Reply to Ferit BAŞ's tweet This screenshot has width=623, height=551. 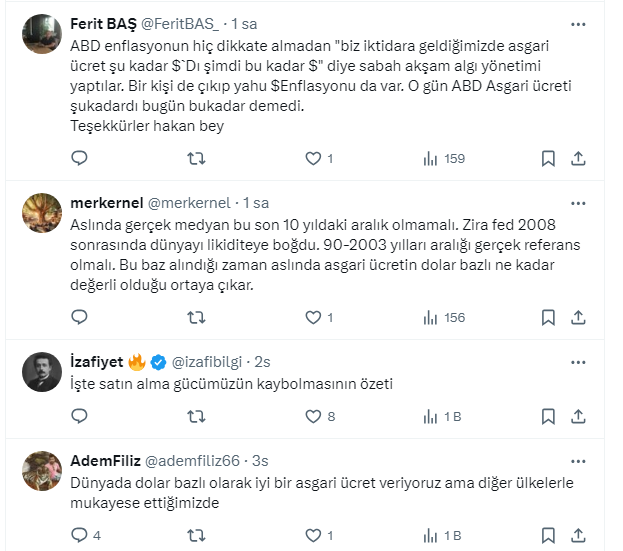click(80, 158)
